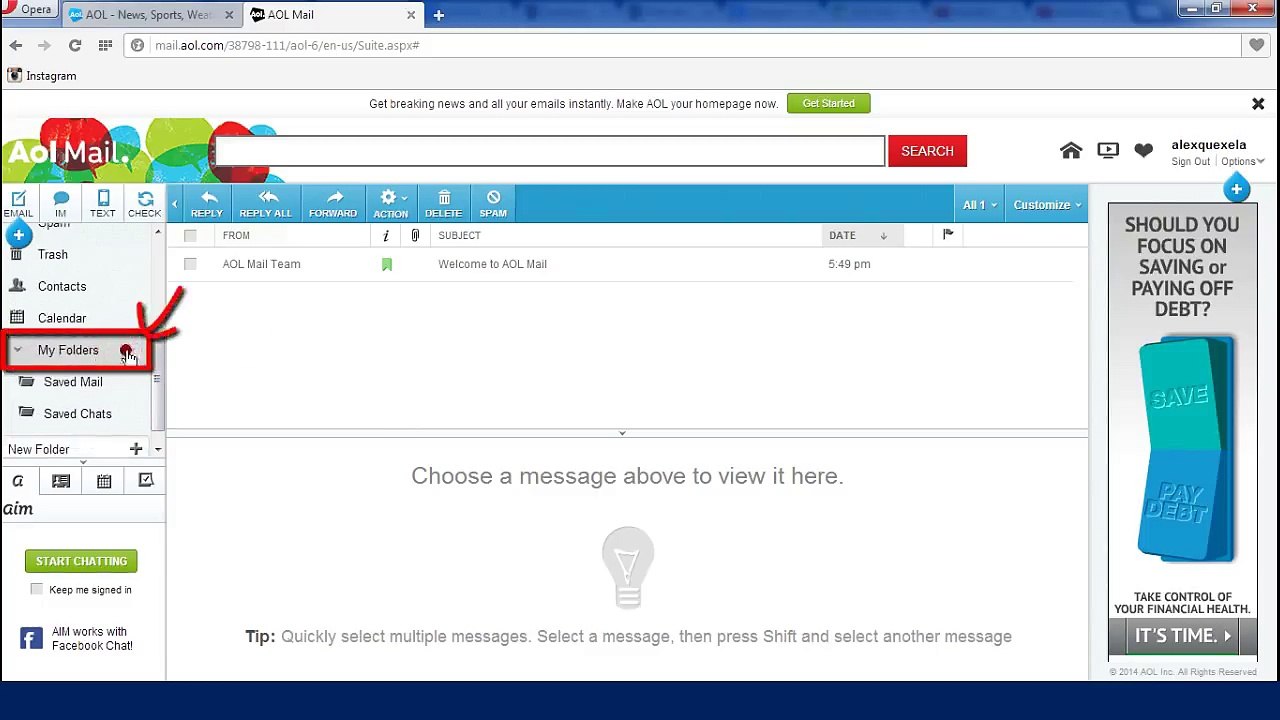Open Contacts in the sidebar
Viewport: 1280px width, 720px height.
[x=62, y=287]
